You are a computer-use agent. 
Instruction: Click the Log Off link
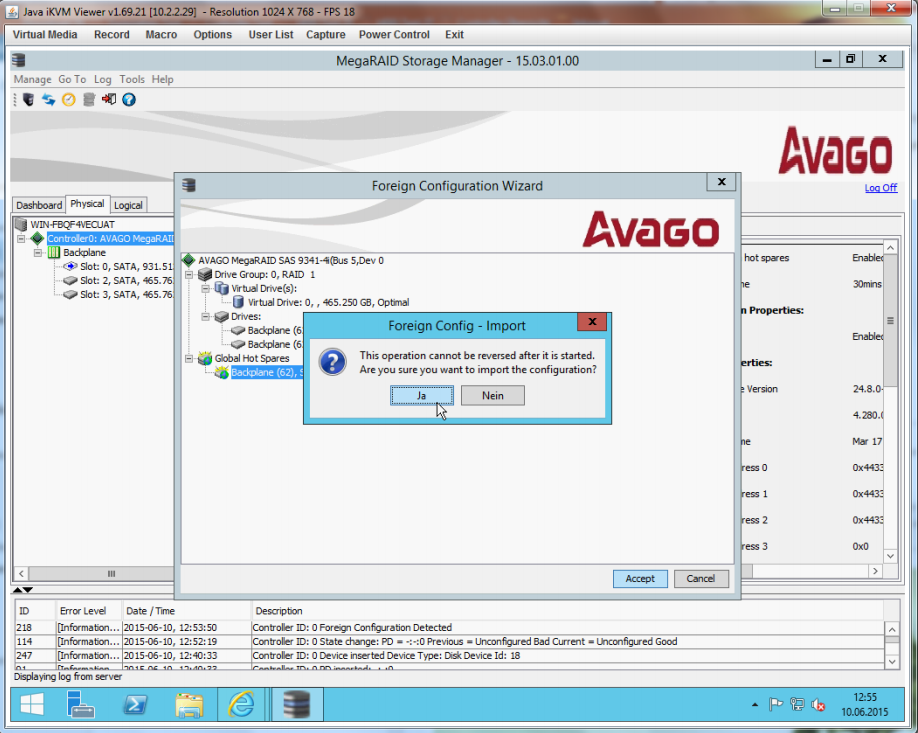pyautogui.click(x=880, y=188)
